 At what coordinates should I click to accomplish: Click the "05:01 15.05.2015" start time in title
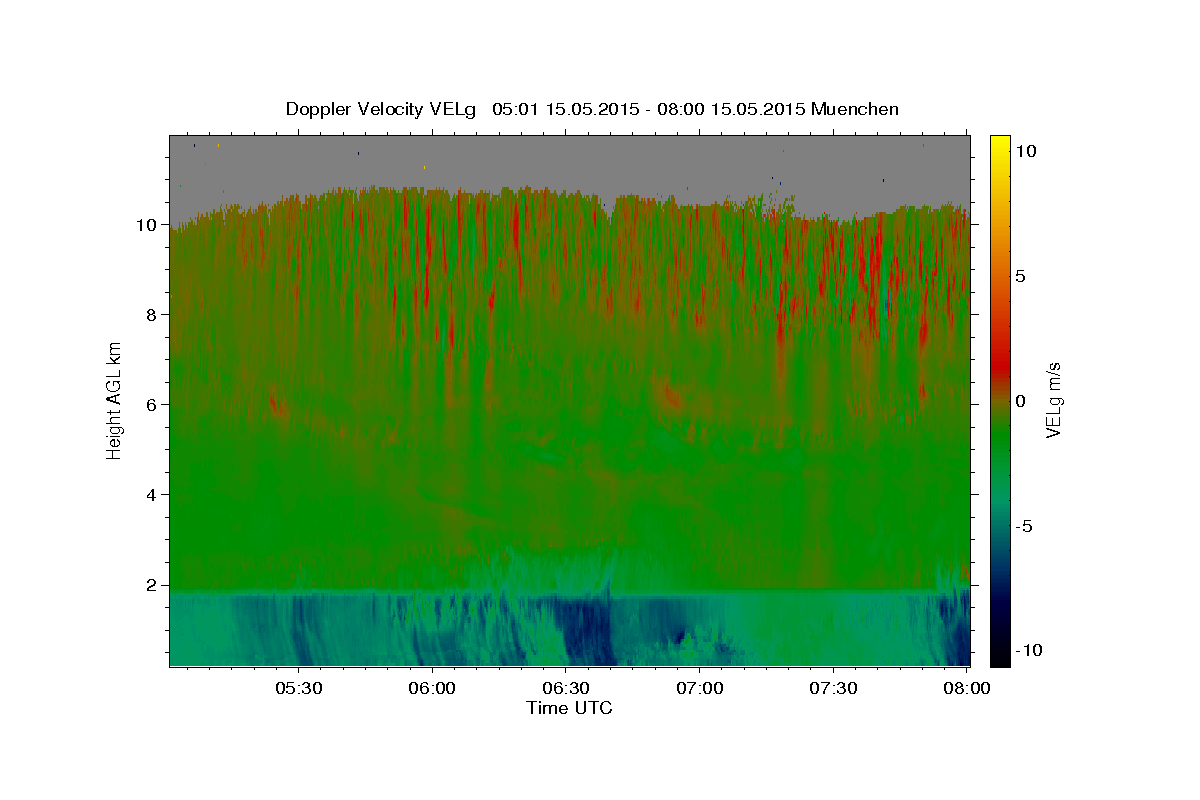(x=565, y=109)
